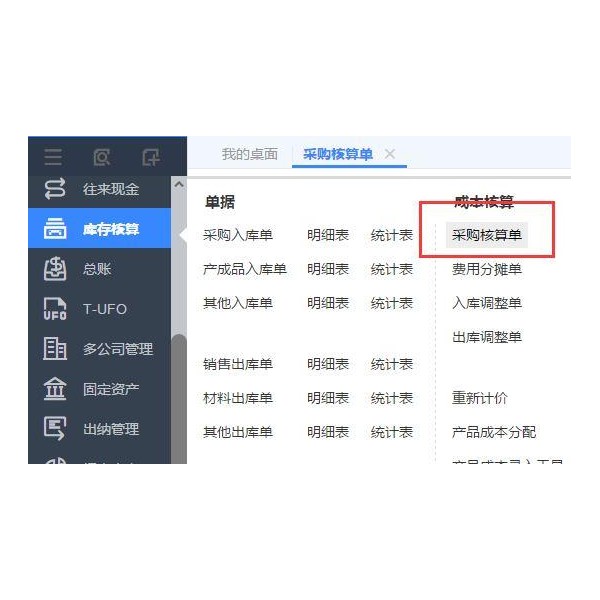Click the add-page plus icon in sidebar header
The image size is (600, 600).
[150, 157]
